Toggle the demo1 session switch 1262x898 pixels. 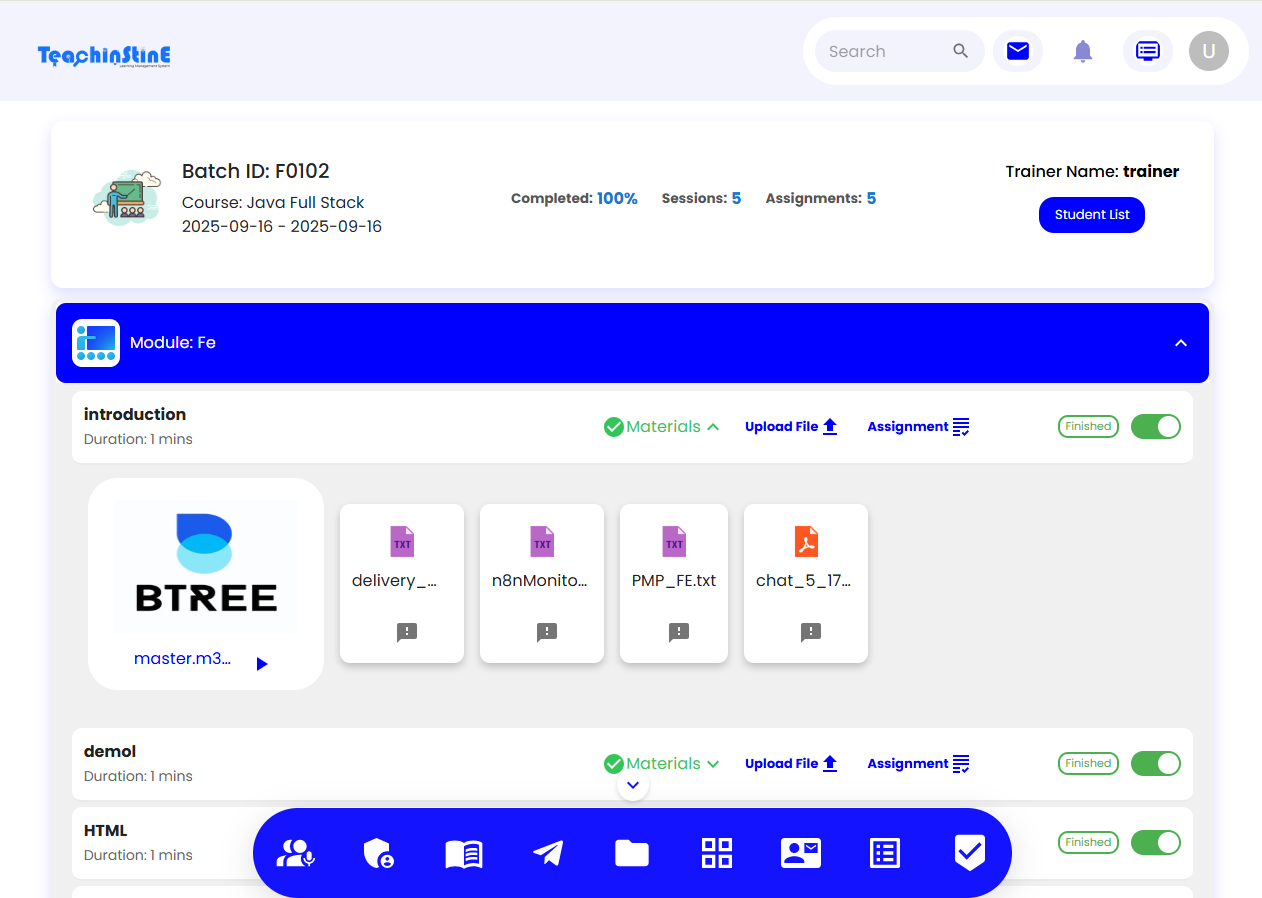coord(1155,764)
